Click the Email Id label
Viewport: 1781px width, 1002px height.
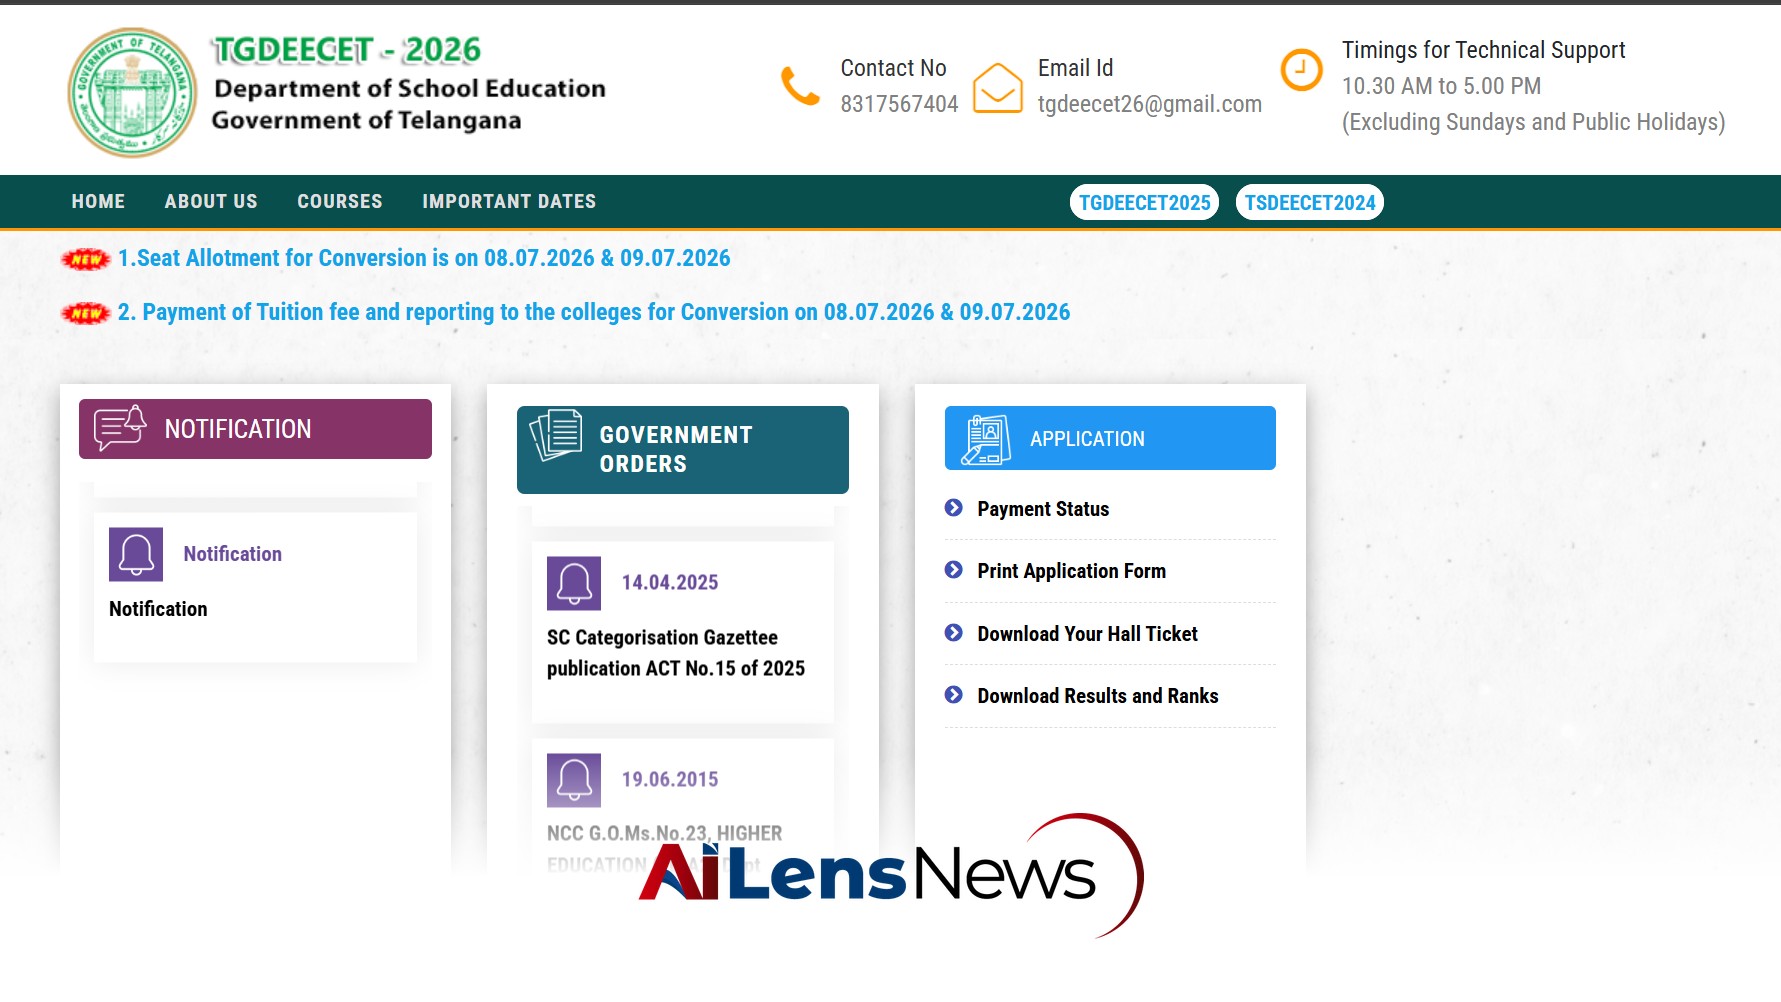1075,68
